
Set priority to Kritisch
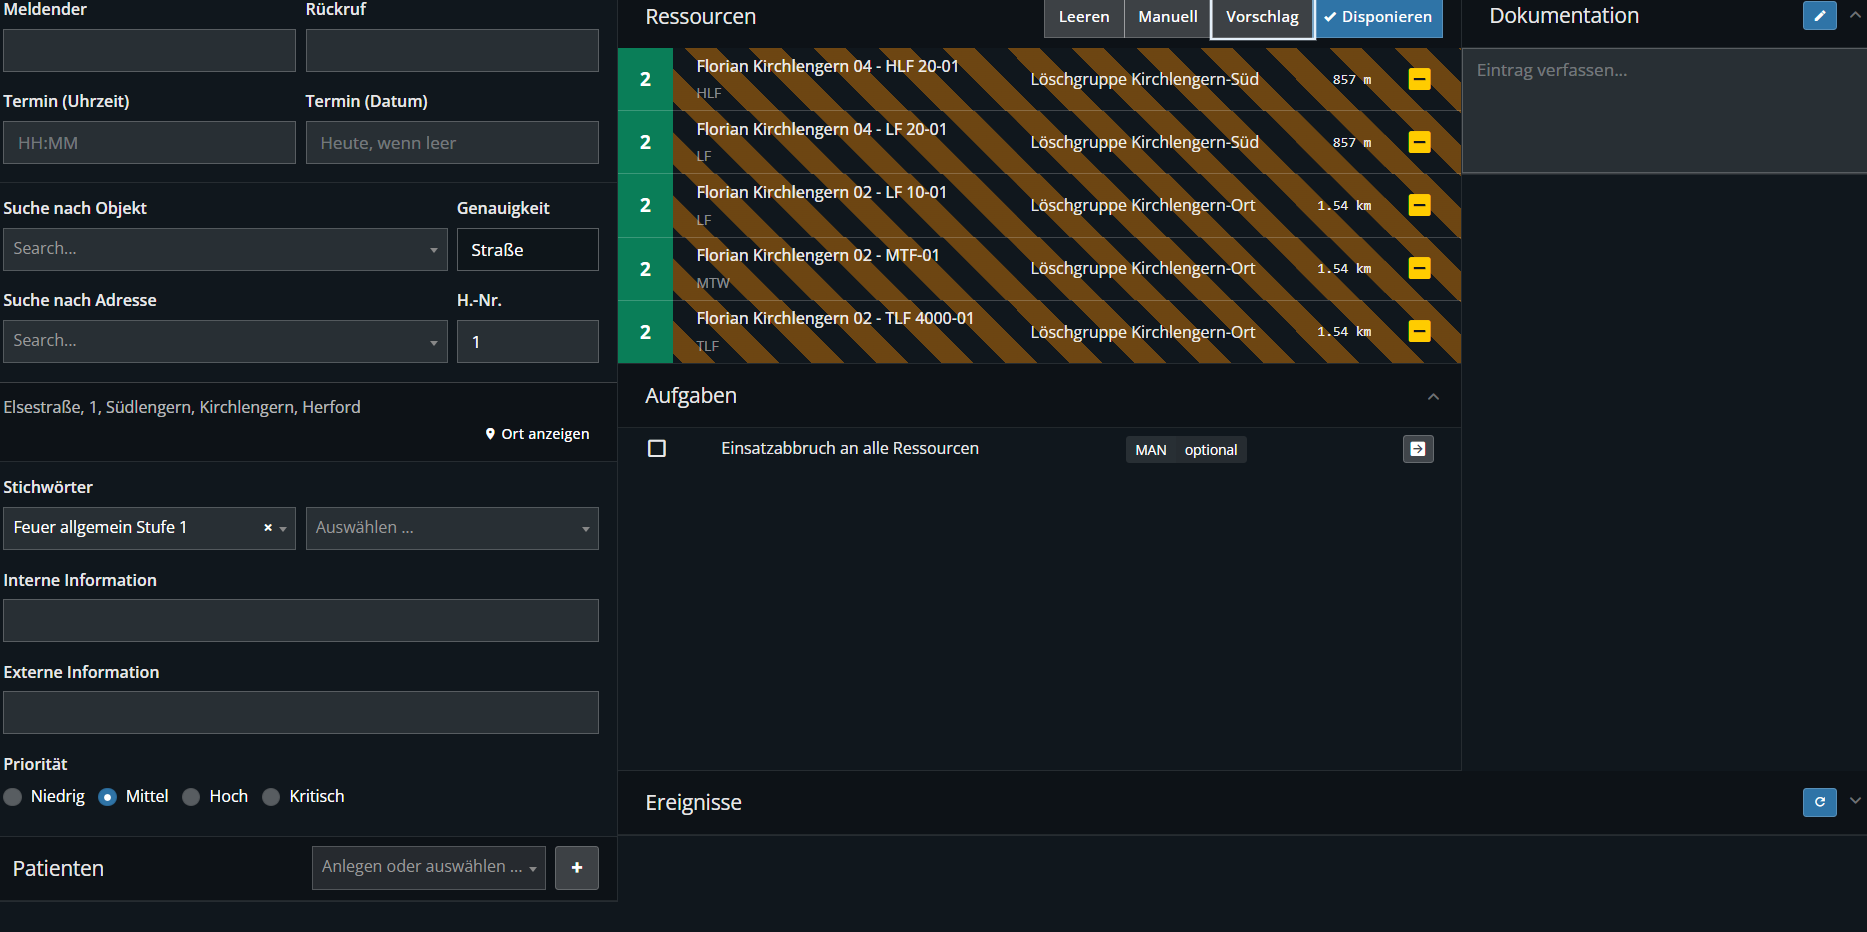[271, 797]
